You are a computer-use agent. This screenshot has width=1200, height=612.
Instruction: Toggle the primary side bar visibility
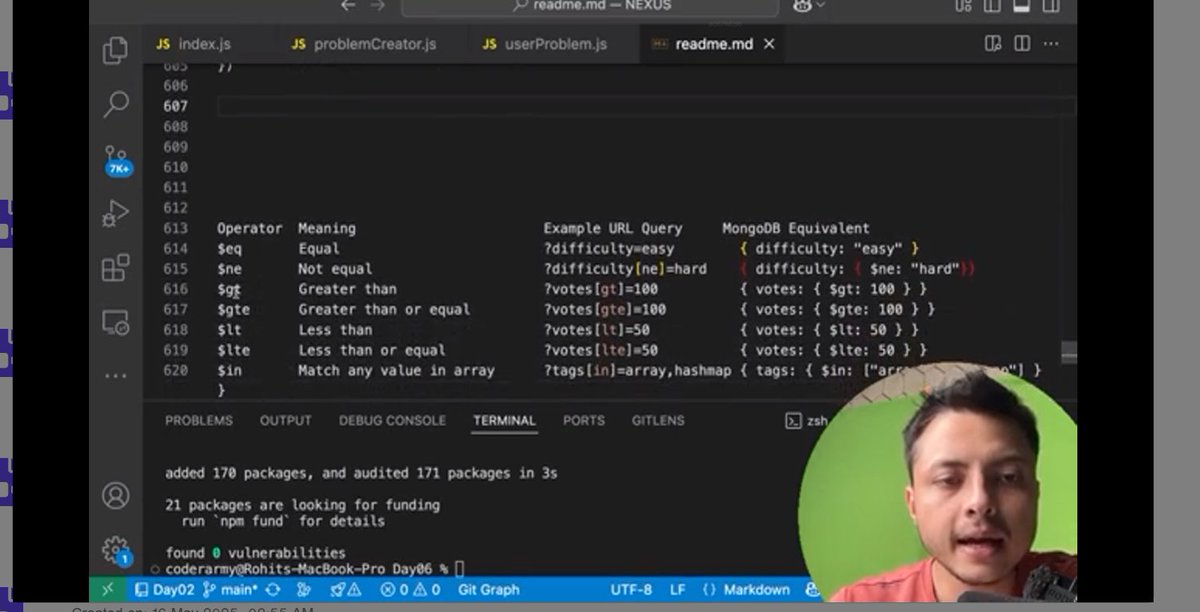(992, 5)
